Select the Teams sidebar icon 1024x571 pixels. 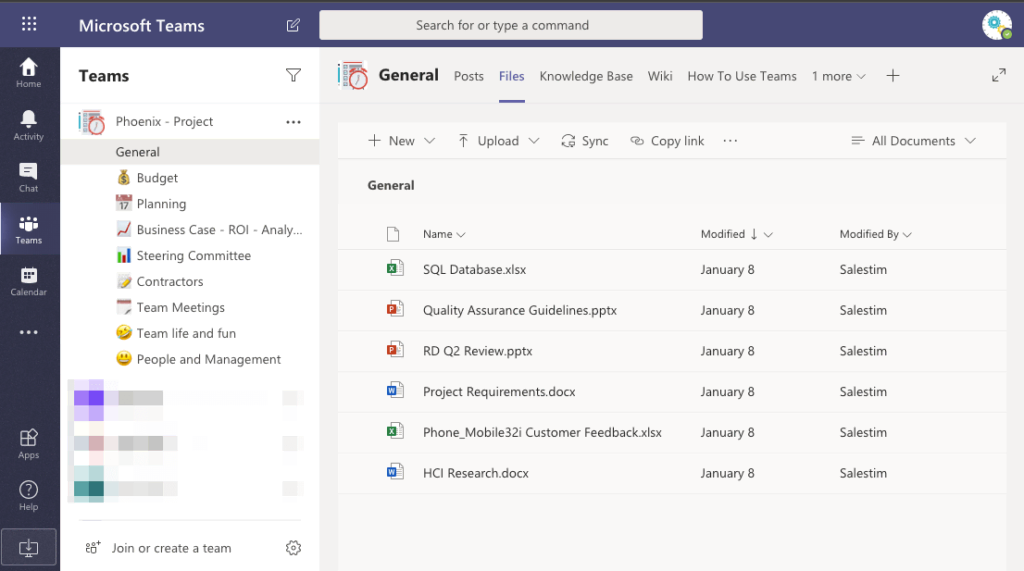click(29, 229)
